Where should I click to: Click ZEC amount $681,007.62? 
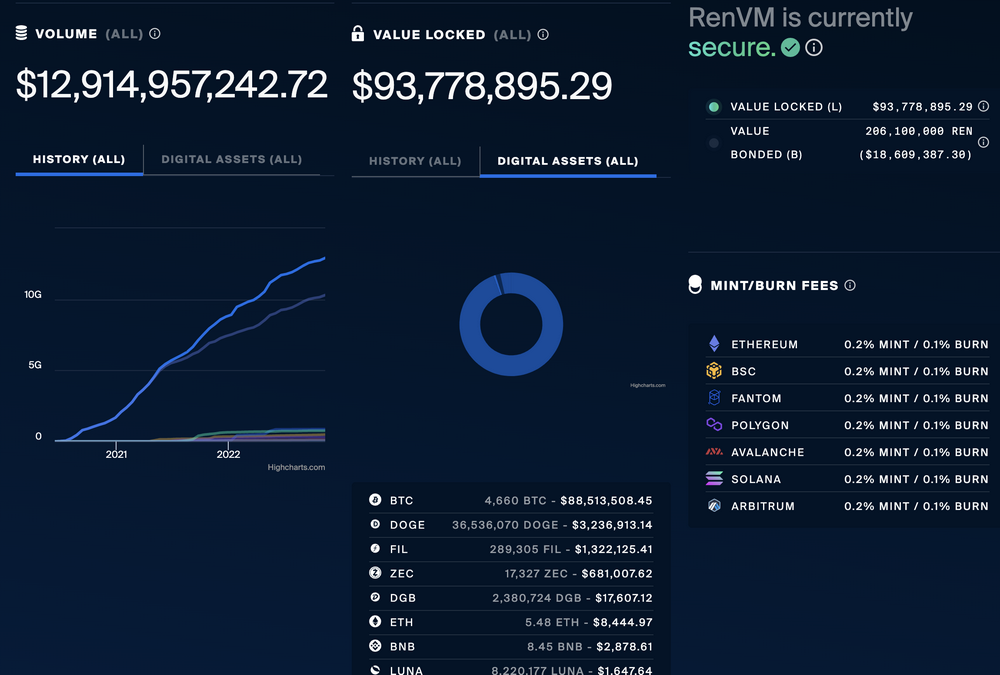617,573
